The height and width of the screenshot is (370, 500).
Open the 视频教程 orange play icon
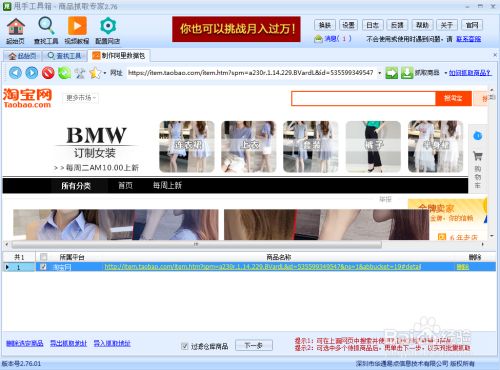click(77, 26)
